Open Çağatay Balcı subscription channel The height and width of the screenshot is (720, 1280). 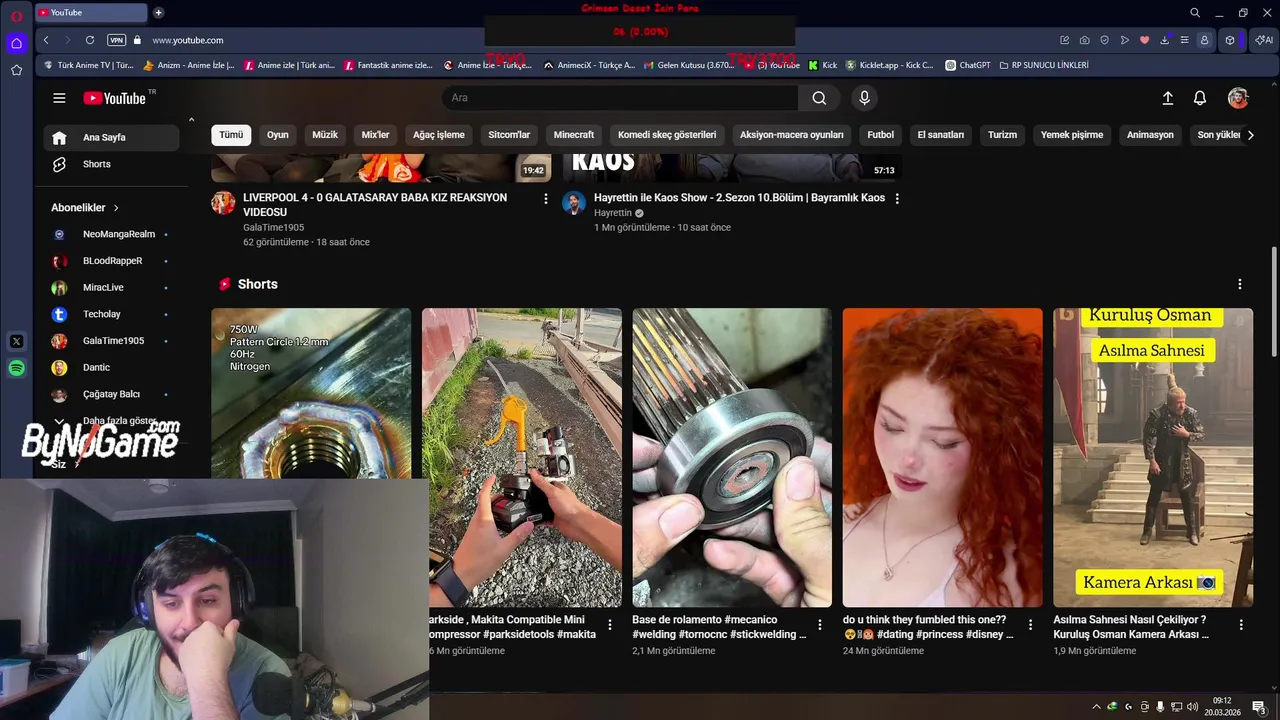coord(111,394)
